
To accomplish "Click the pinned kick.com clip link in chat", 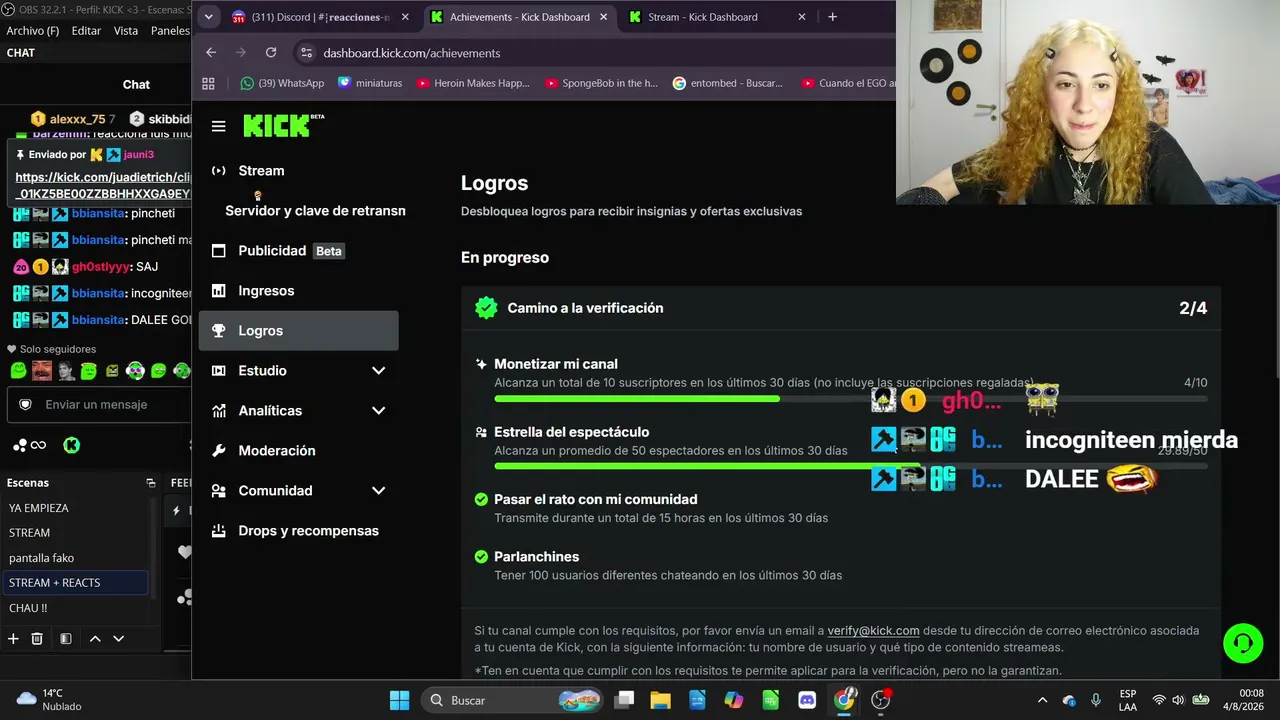I will [x=103, y=185].
